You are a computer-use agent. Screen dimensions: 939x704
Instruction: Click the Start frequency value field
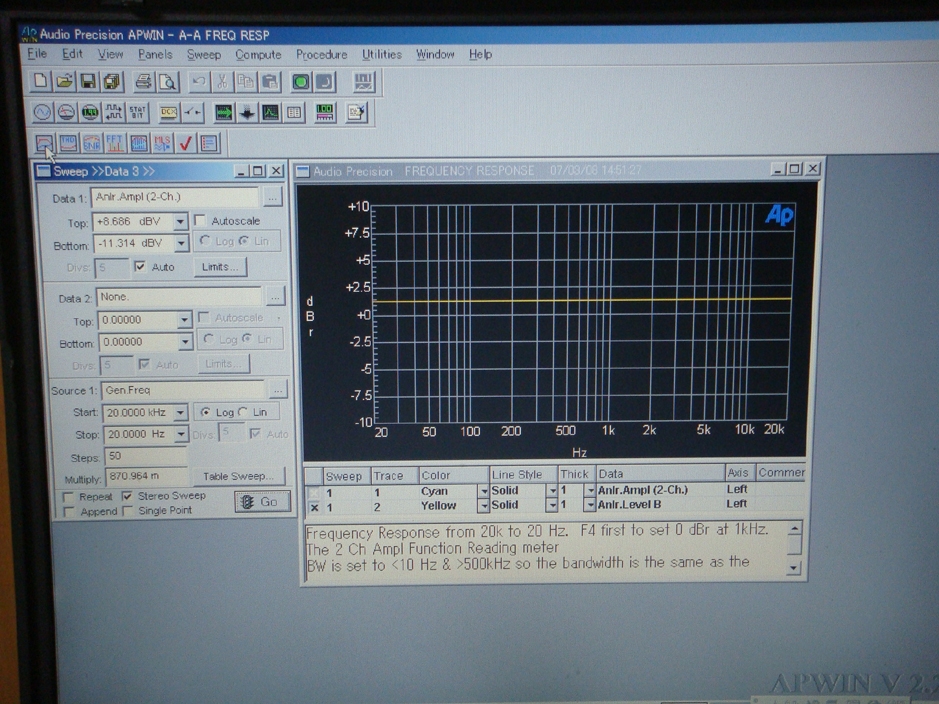click(138, 412)
